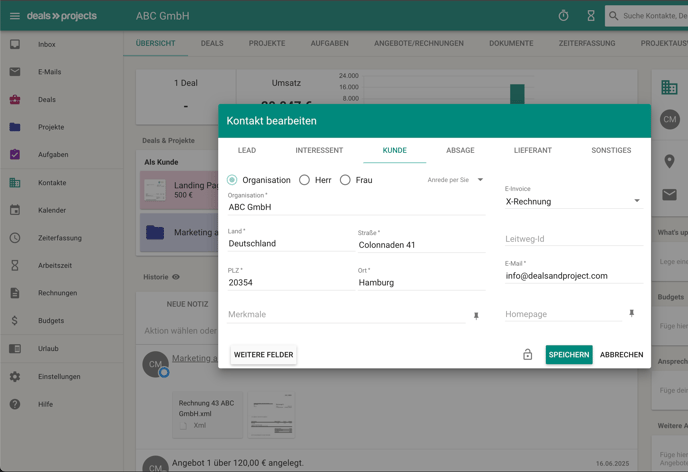Screen dimensions: 688x472
Task: Switch to the Lieferant tab
Action: 533,150
